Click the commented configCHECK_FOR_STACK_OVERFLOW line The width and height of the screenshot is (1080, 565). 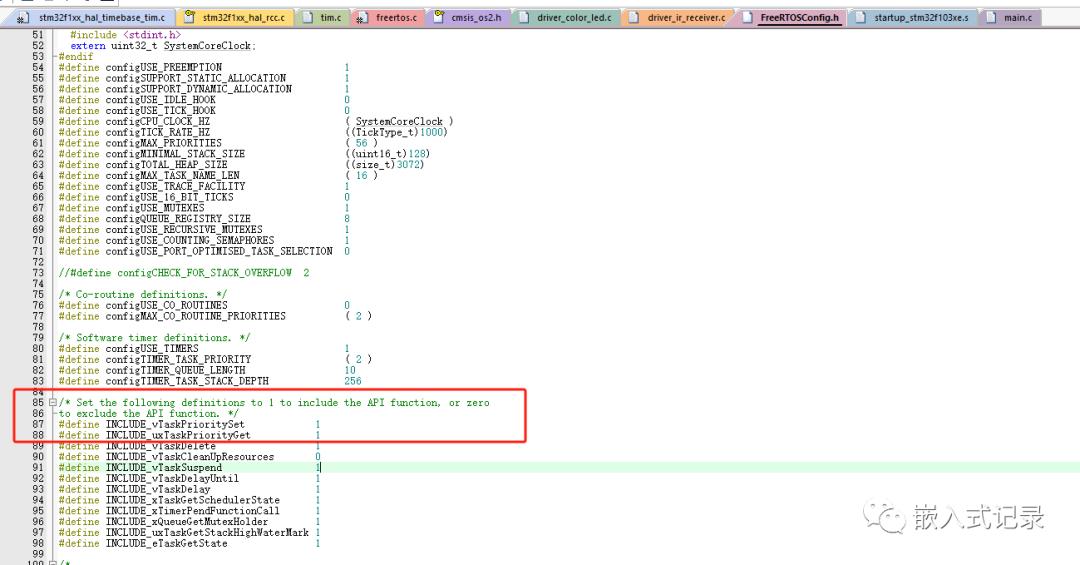coord(184,273)
